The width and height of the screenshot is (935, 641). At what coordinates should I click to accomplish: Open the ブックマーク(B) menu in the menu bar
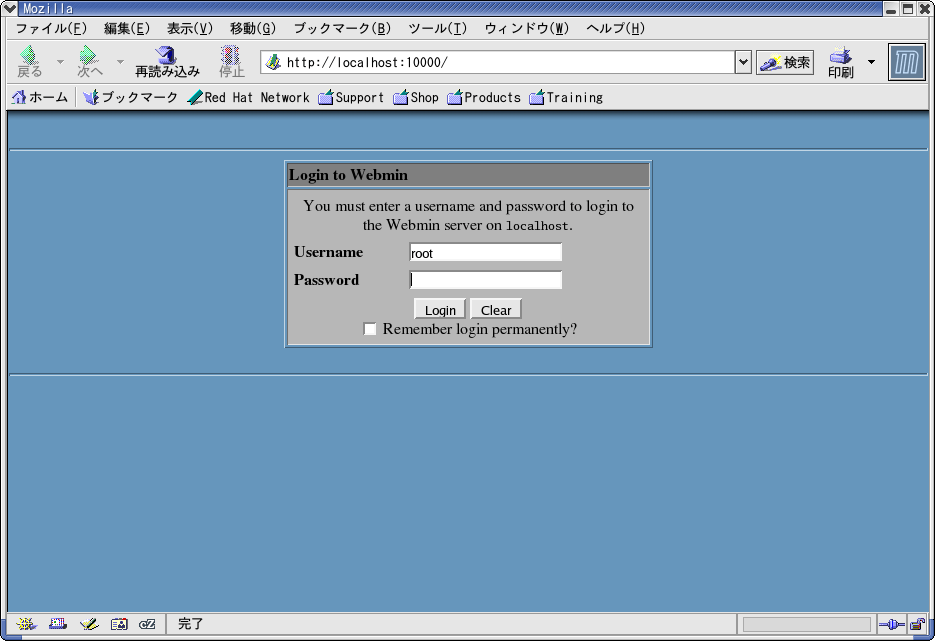[x=342, y=28]
